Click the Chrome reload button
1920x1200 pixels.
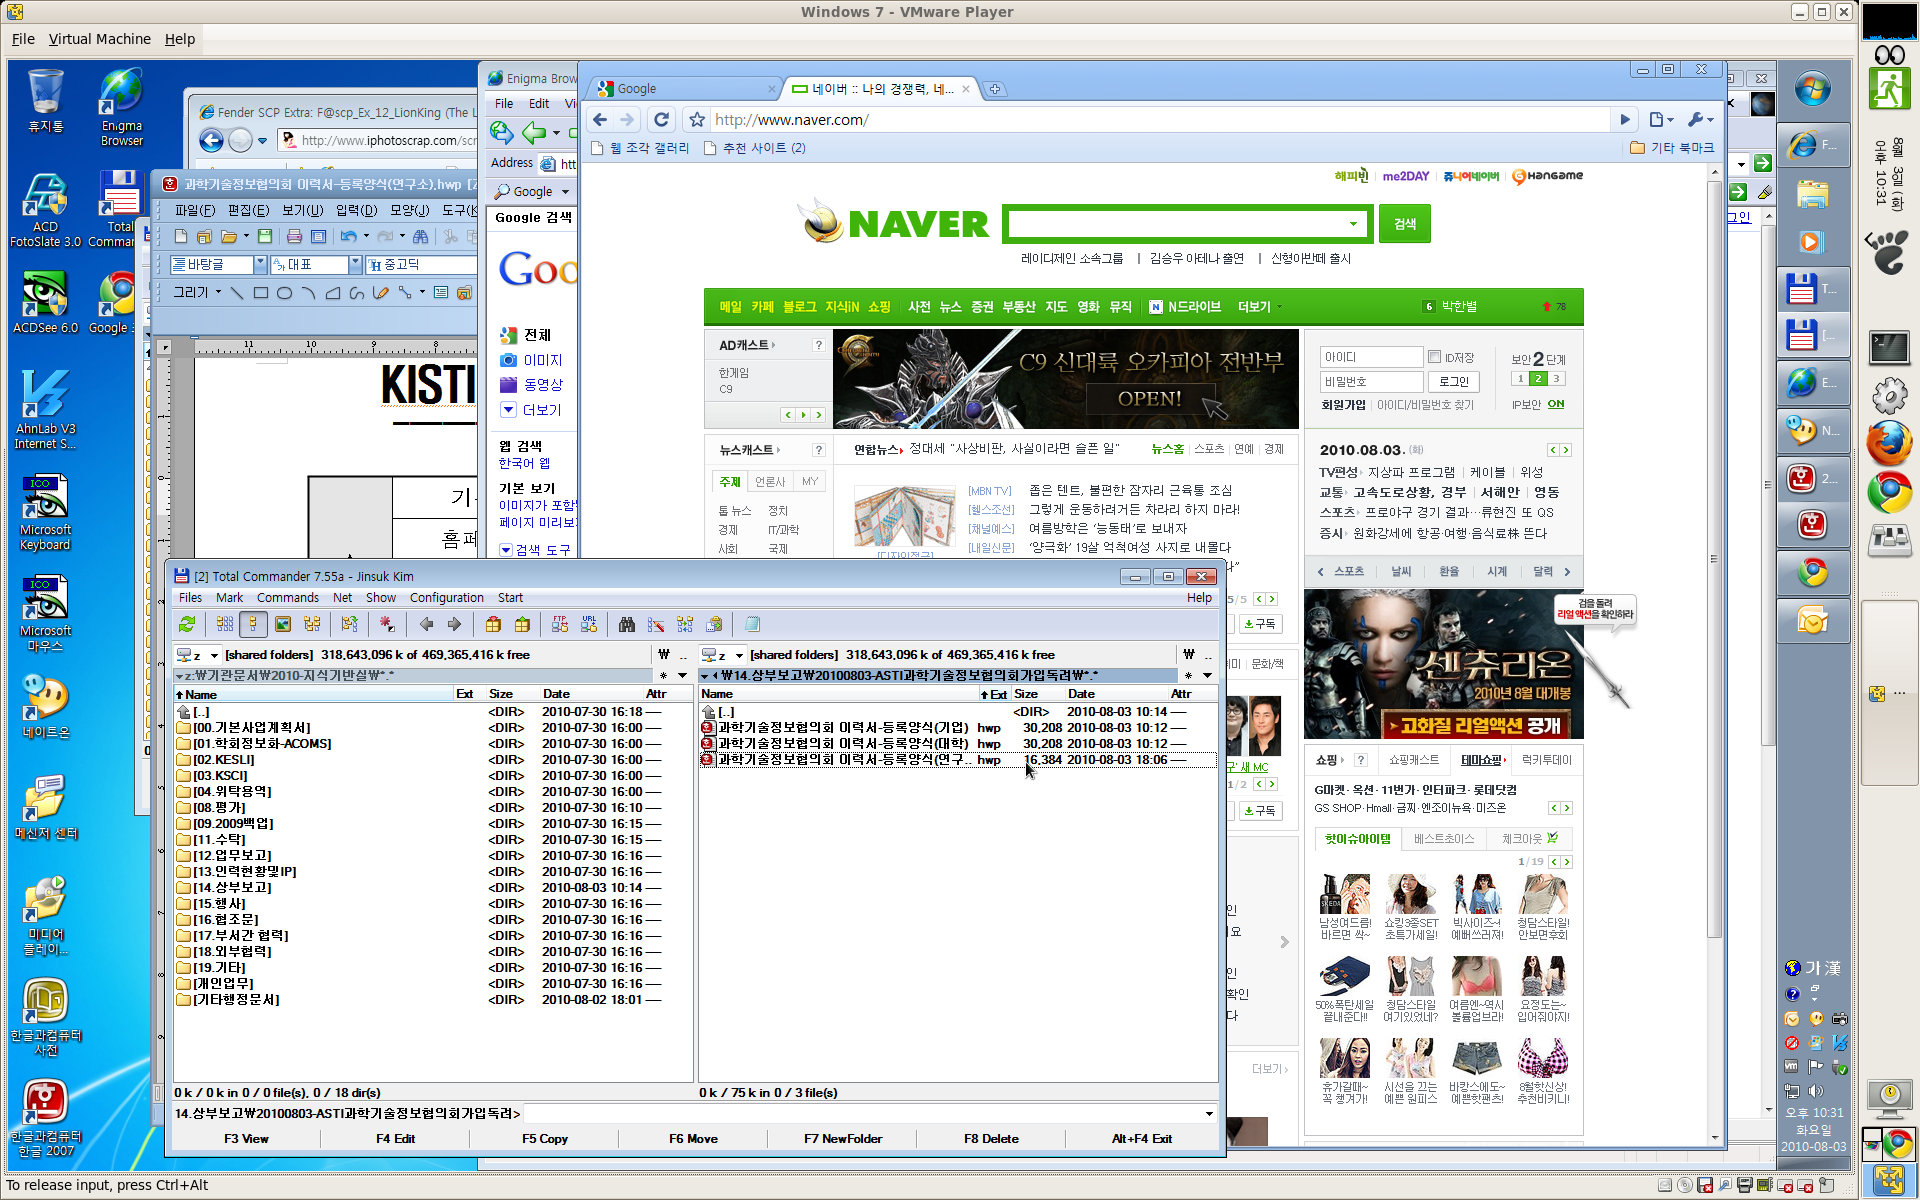pyautogui.click(x=661, y=120)
